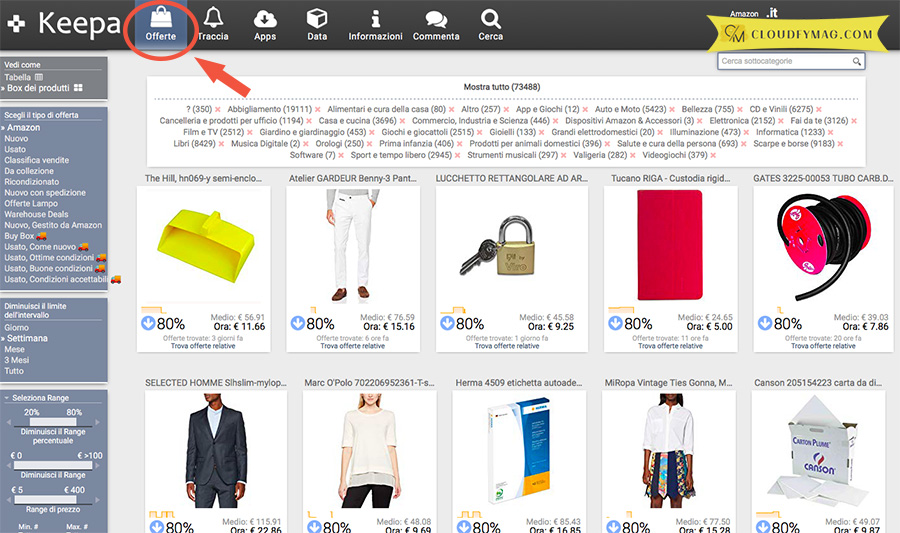Click the €0 to €>100 range slider
The height and width of the screenshot is (533, 900).
pos(53,465)
